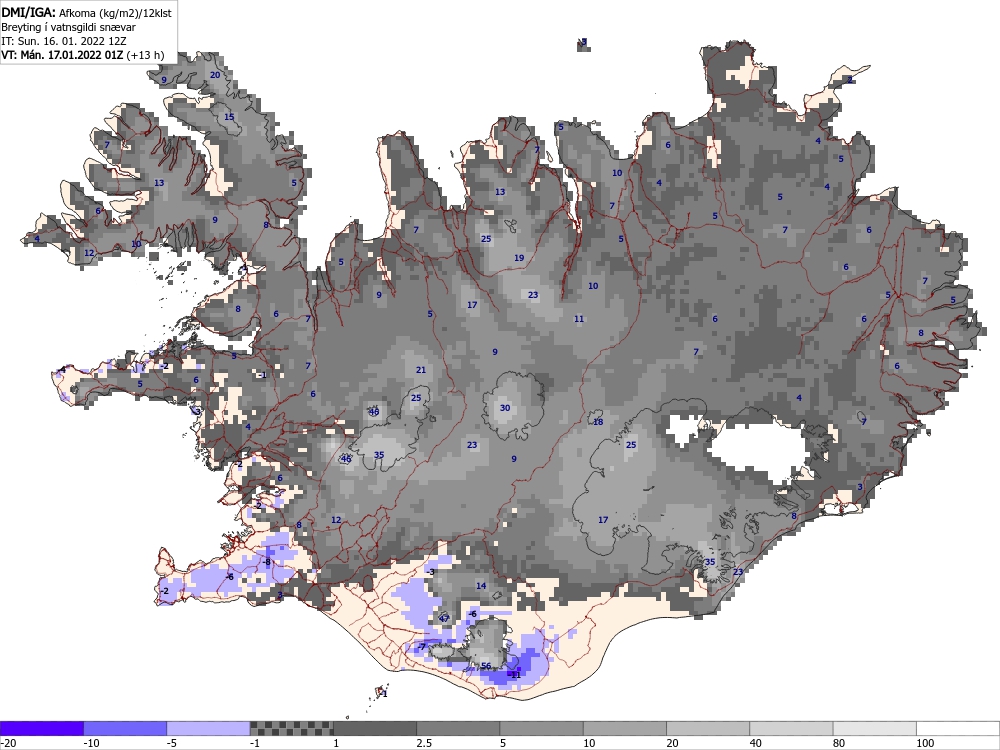This screenshot has width=1000, height=750.
Task: Click the map value '-11' in dark purple area
Action: click(x=515, y=675)
